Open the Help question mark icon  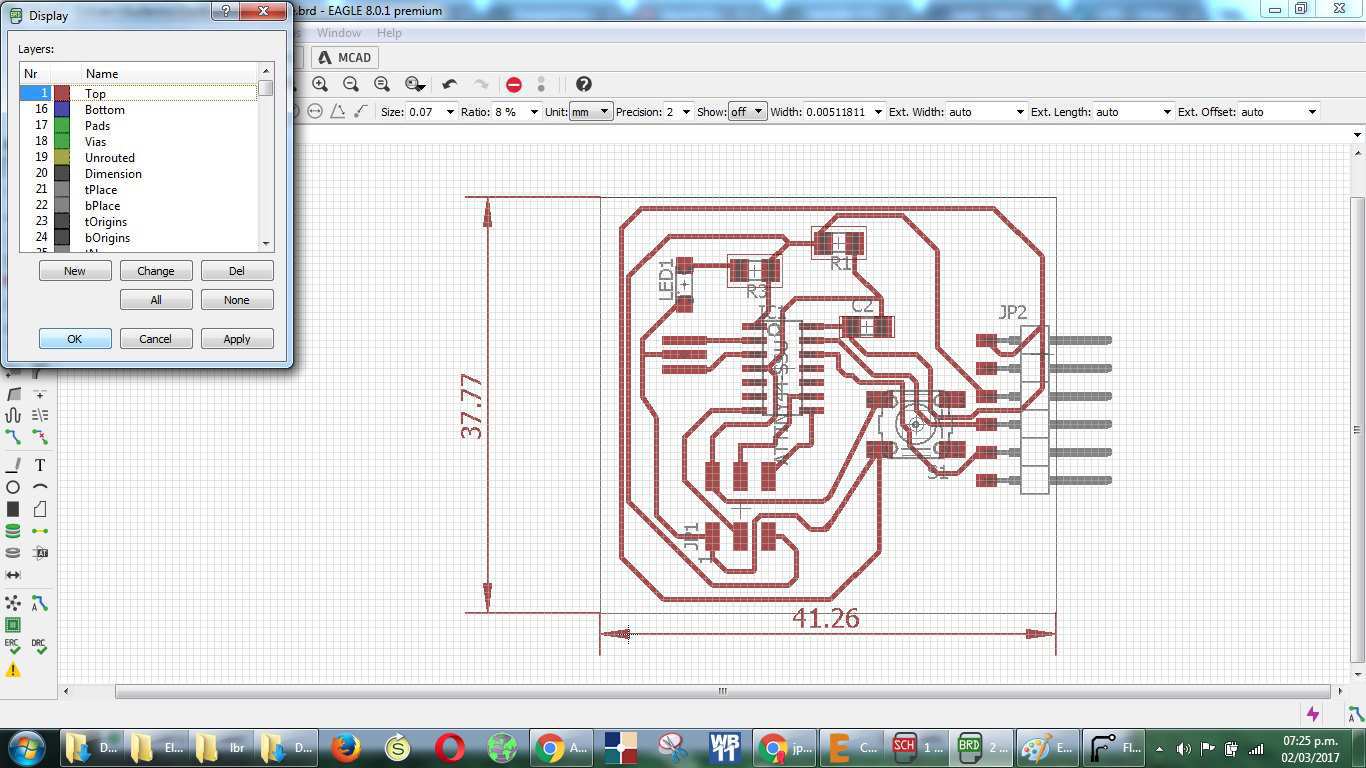click(583, 84)
